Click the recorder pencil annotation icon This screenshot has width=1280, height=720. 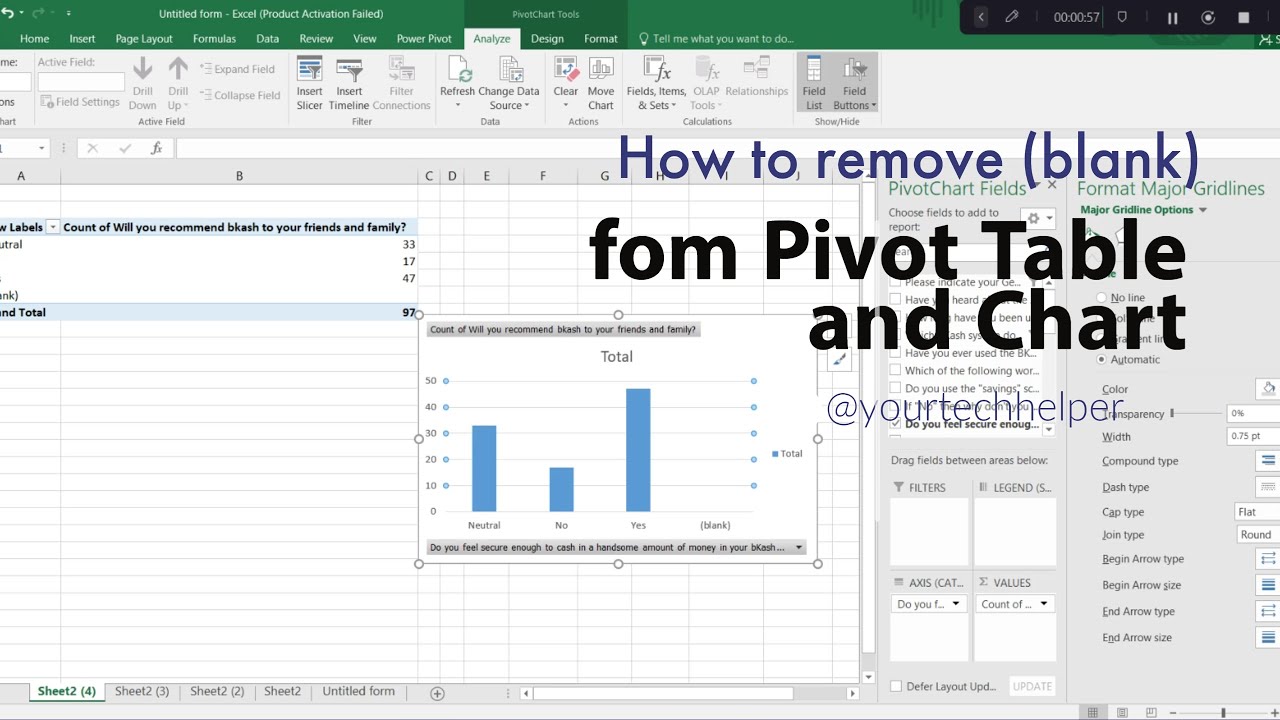pyautogui.click(x=1013, y=17)
